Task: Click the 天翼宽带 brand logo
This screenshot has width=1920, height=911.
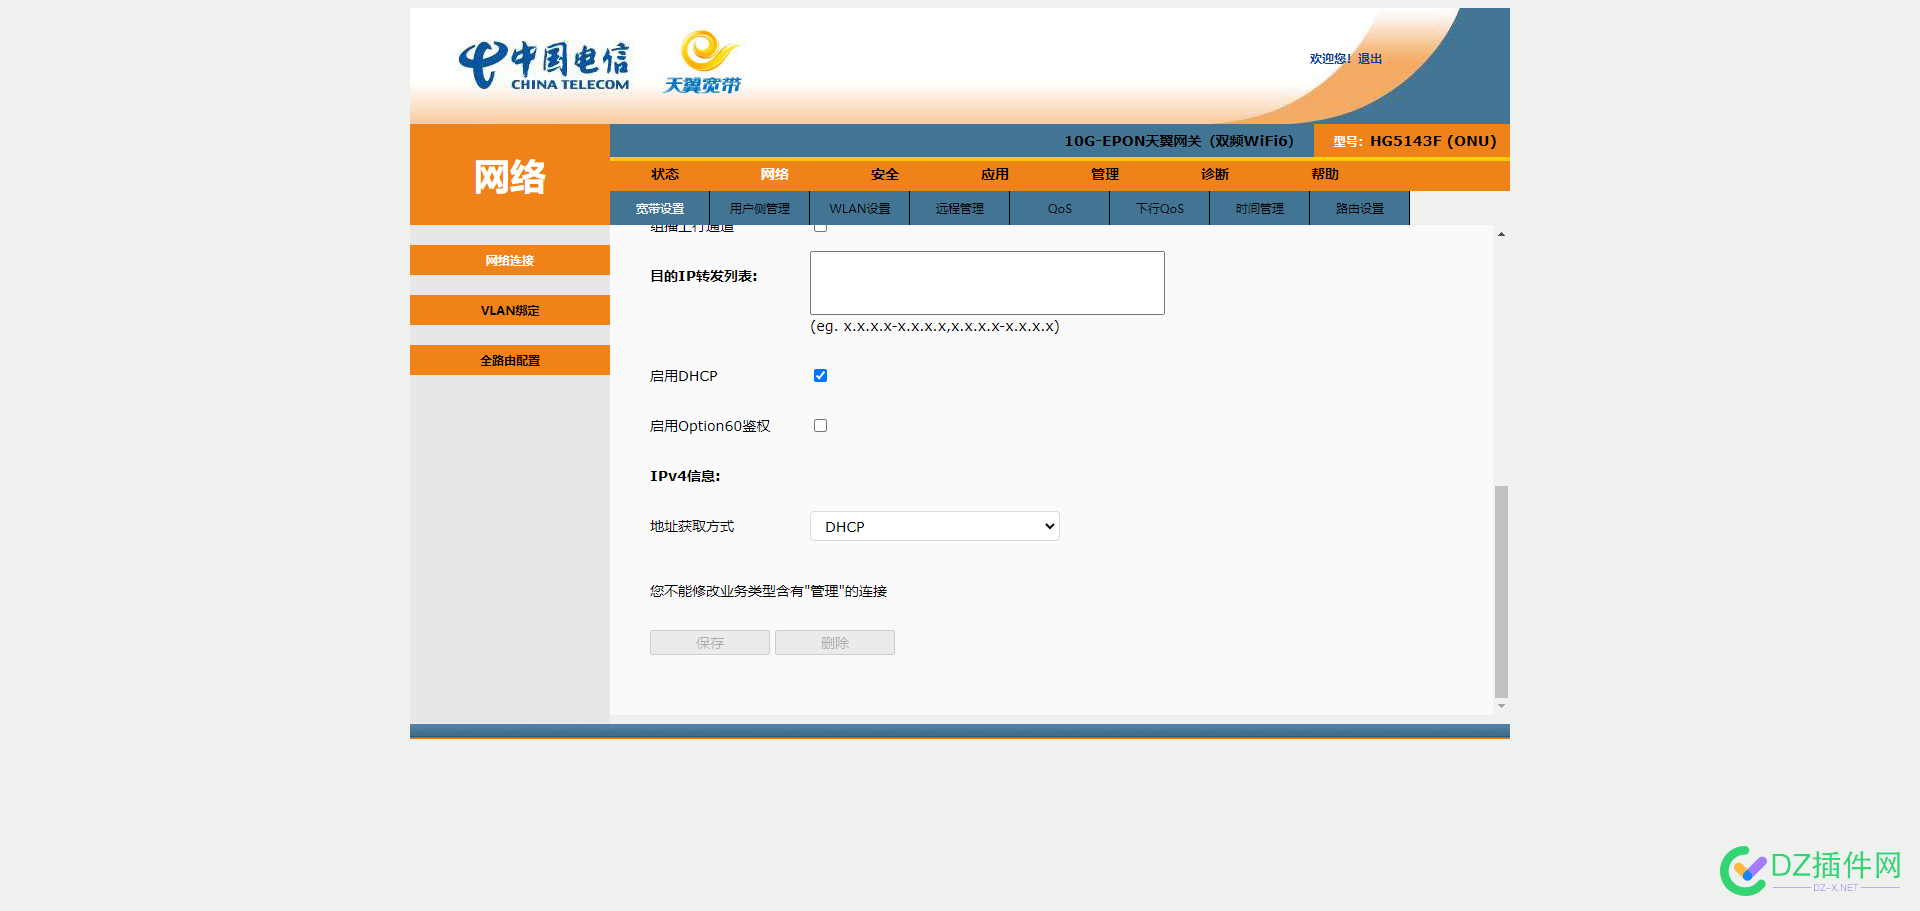Action: (703, 62)
